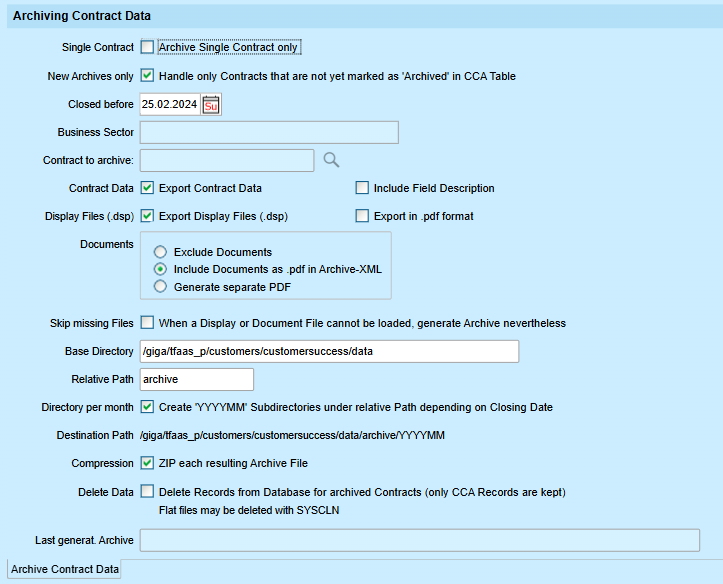Image resolution: width=723 pixels, height=584 pixels.
Task: Click the Base Directory path field
Action: [x=329, y=351]
